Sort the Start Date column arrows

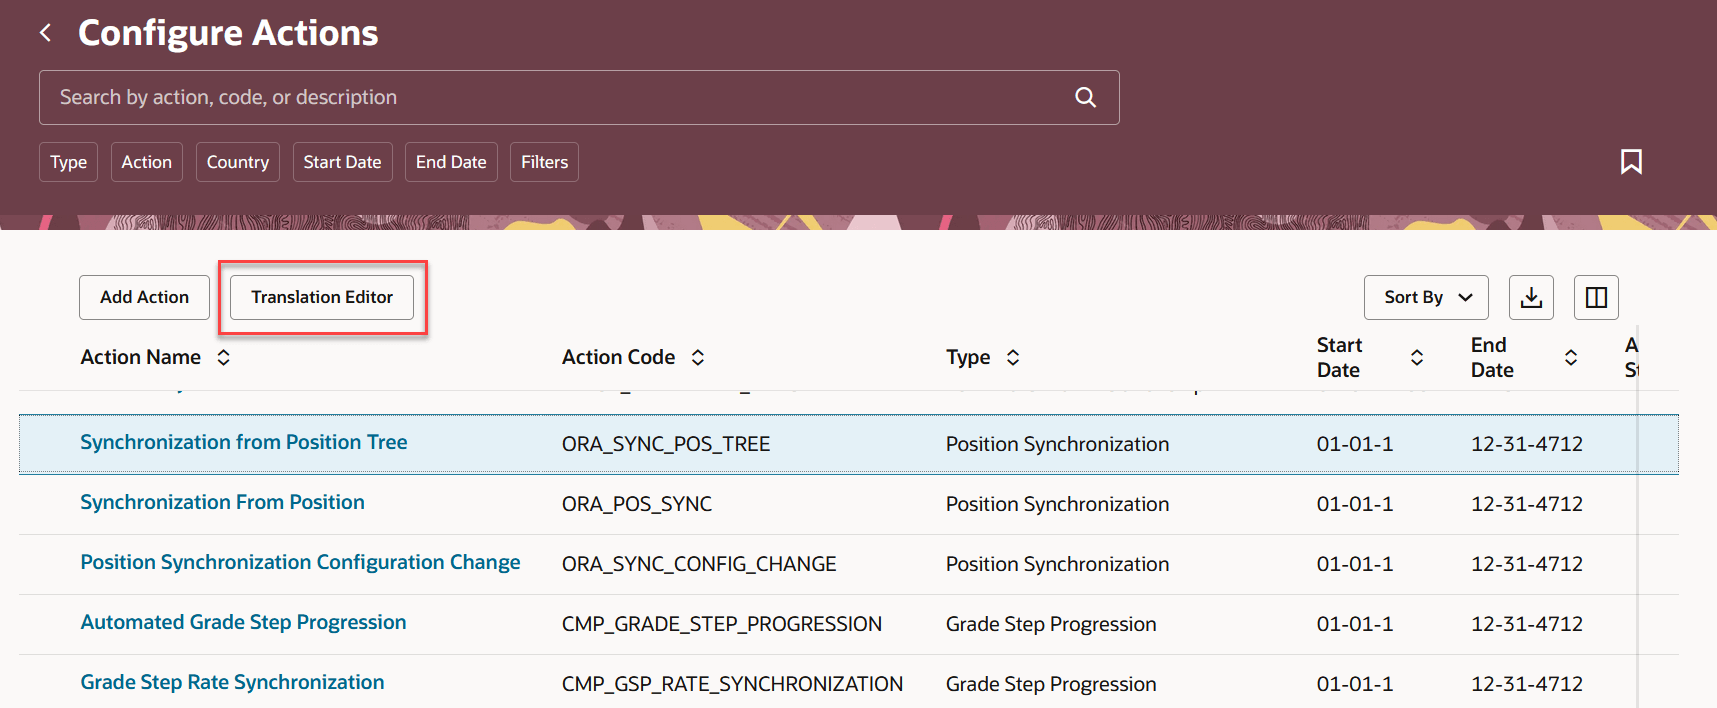pyautogui.click(x=1417, y=357)
